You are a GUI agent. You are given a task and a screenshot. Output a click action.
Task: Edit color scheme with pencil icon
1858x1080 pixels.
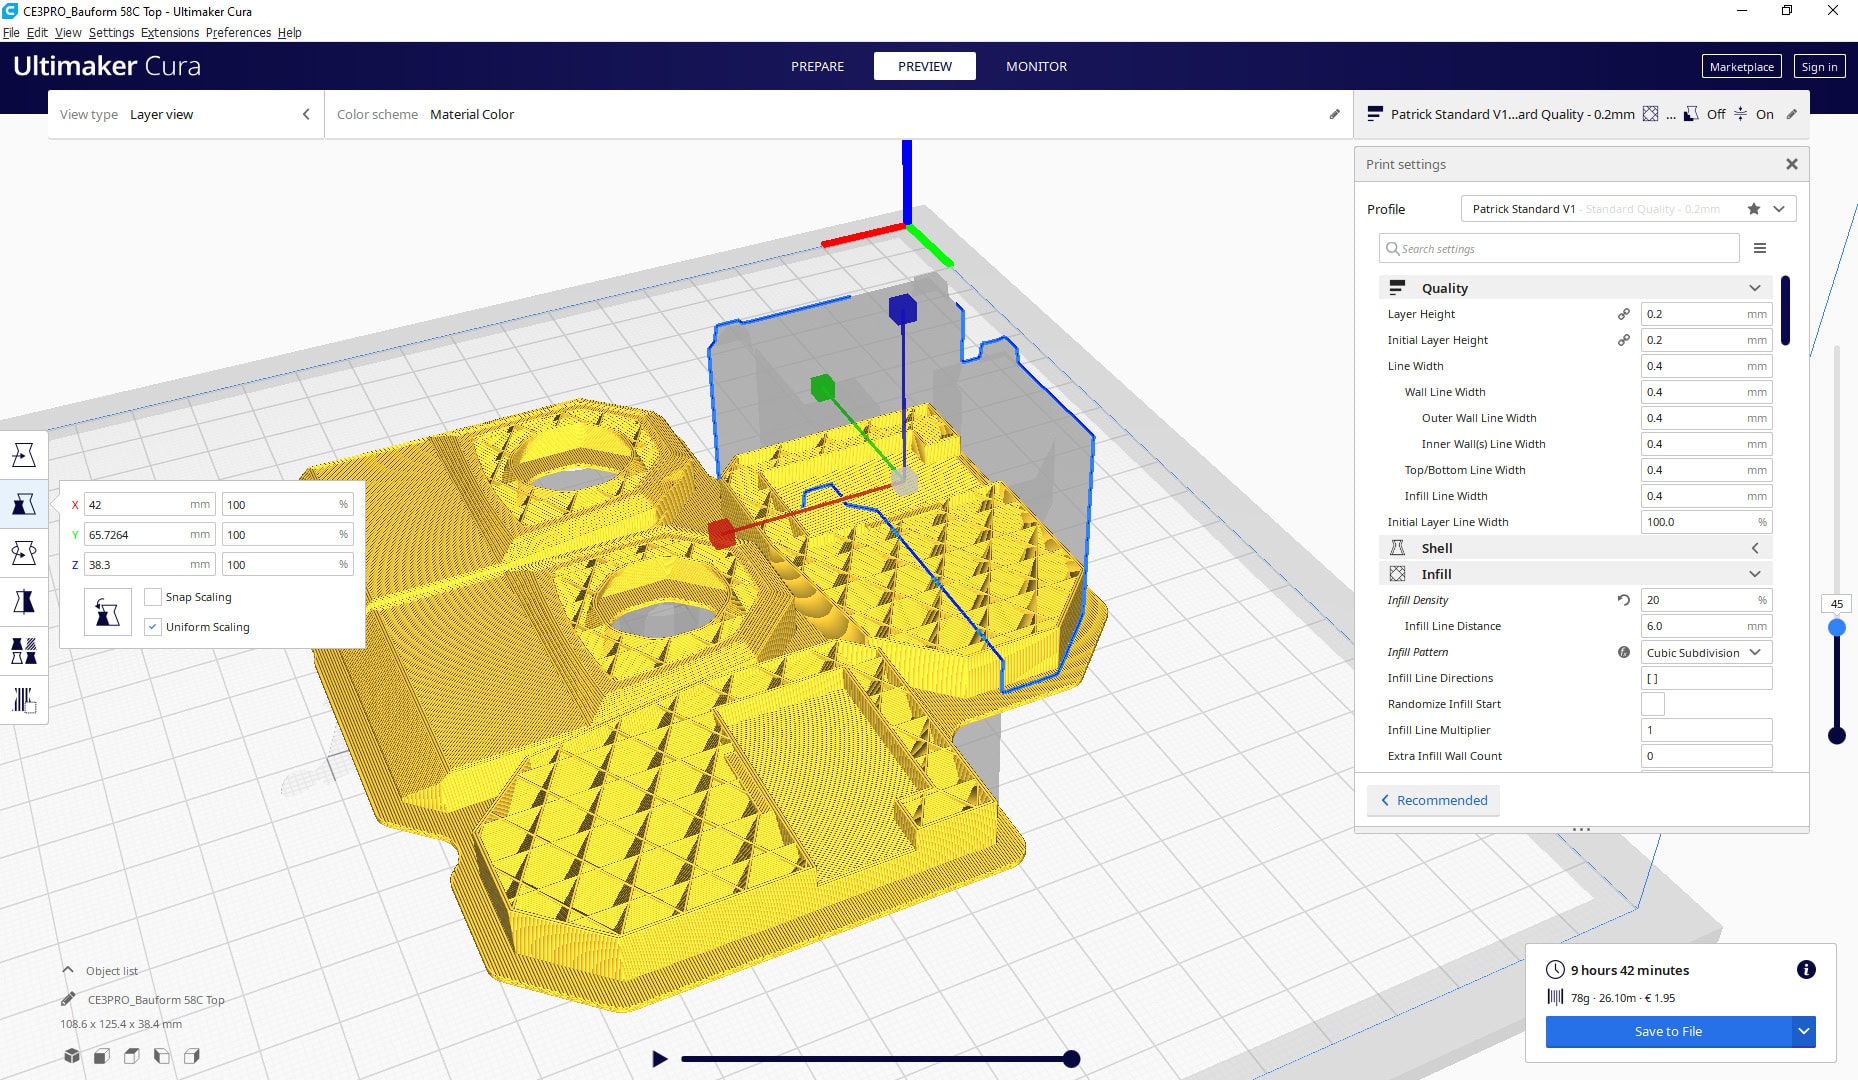(x=1334, y=114)
